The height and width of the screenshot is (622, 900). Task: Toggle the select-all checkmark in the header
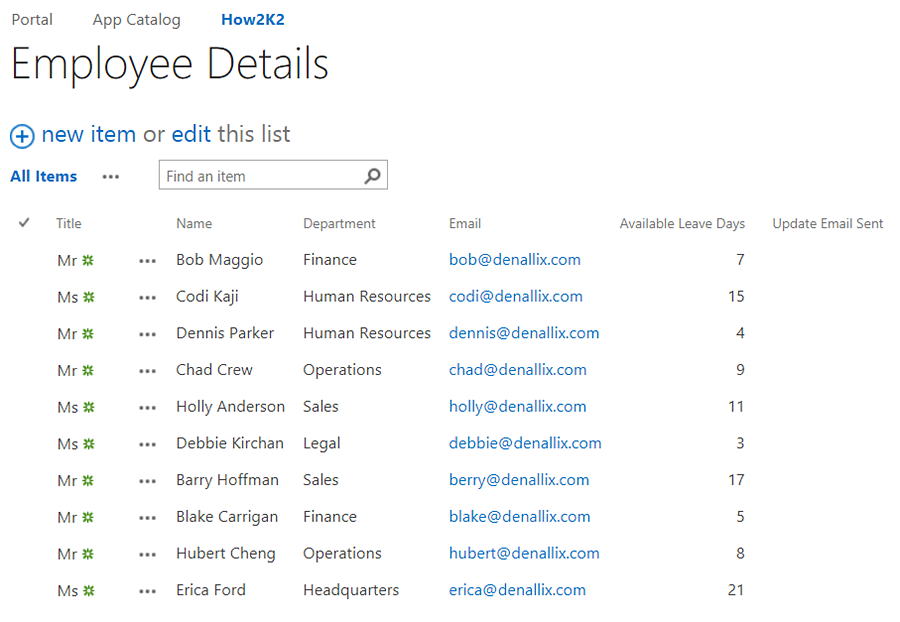click(x=24, y=223)
